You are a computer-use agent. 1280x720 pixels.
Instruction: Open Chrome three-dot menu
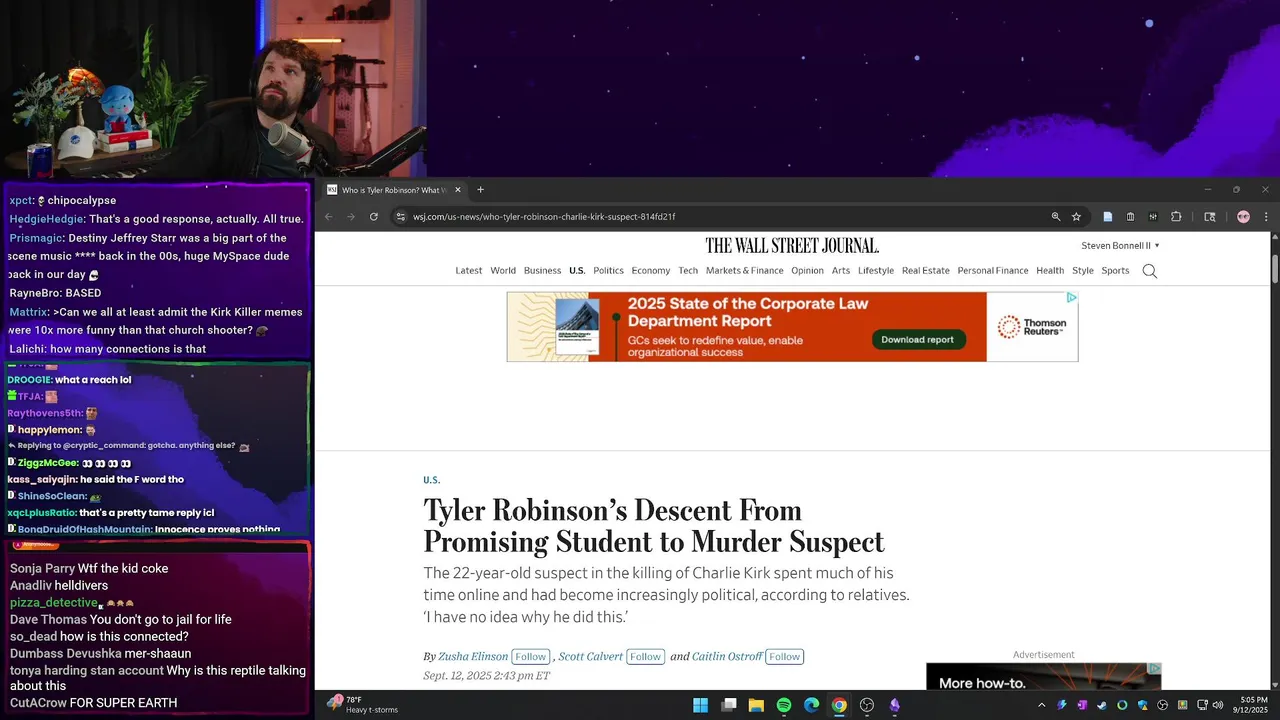[1265, 216]
